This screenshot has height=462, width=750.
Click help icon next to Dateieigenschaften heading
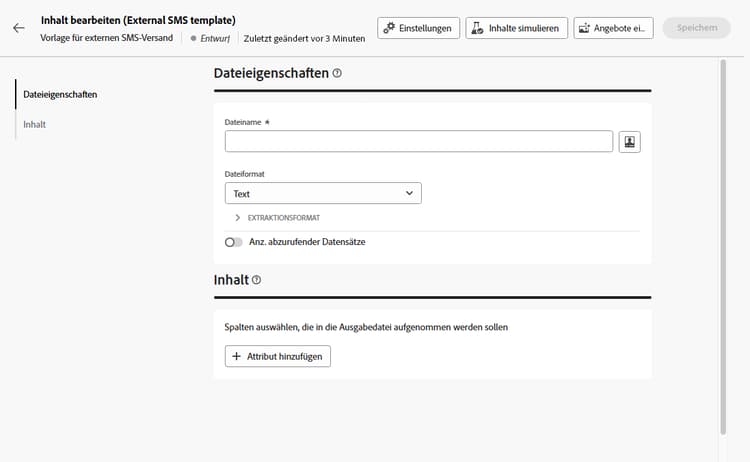[337, 73]
